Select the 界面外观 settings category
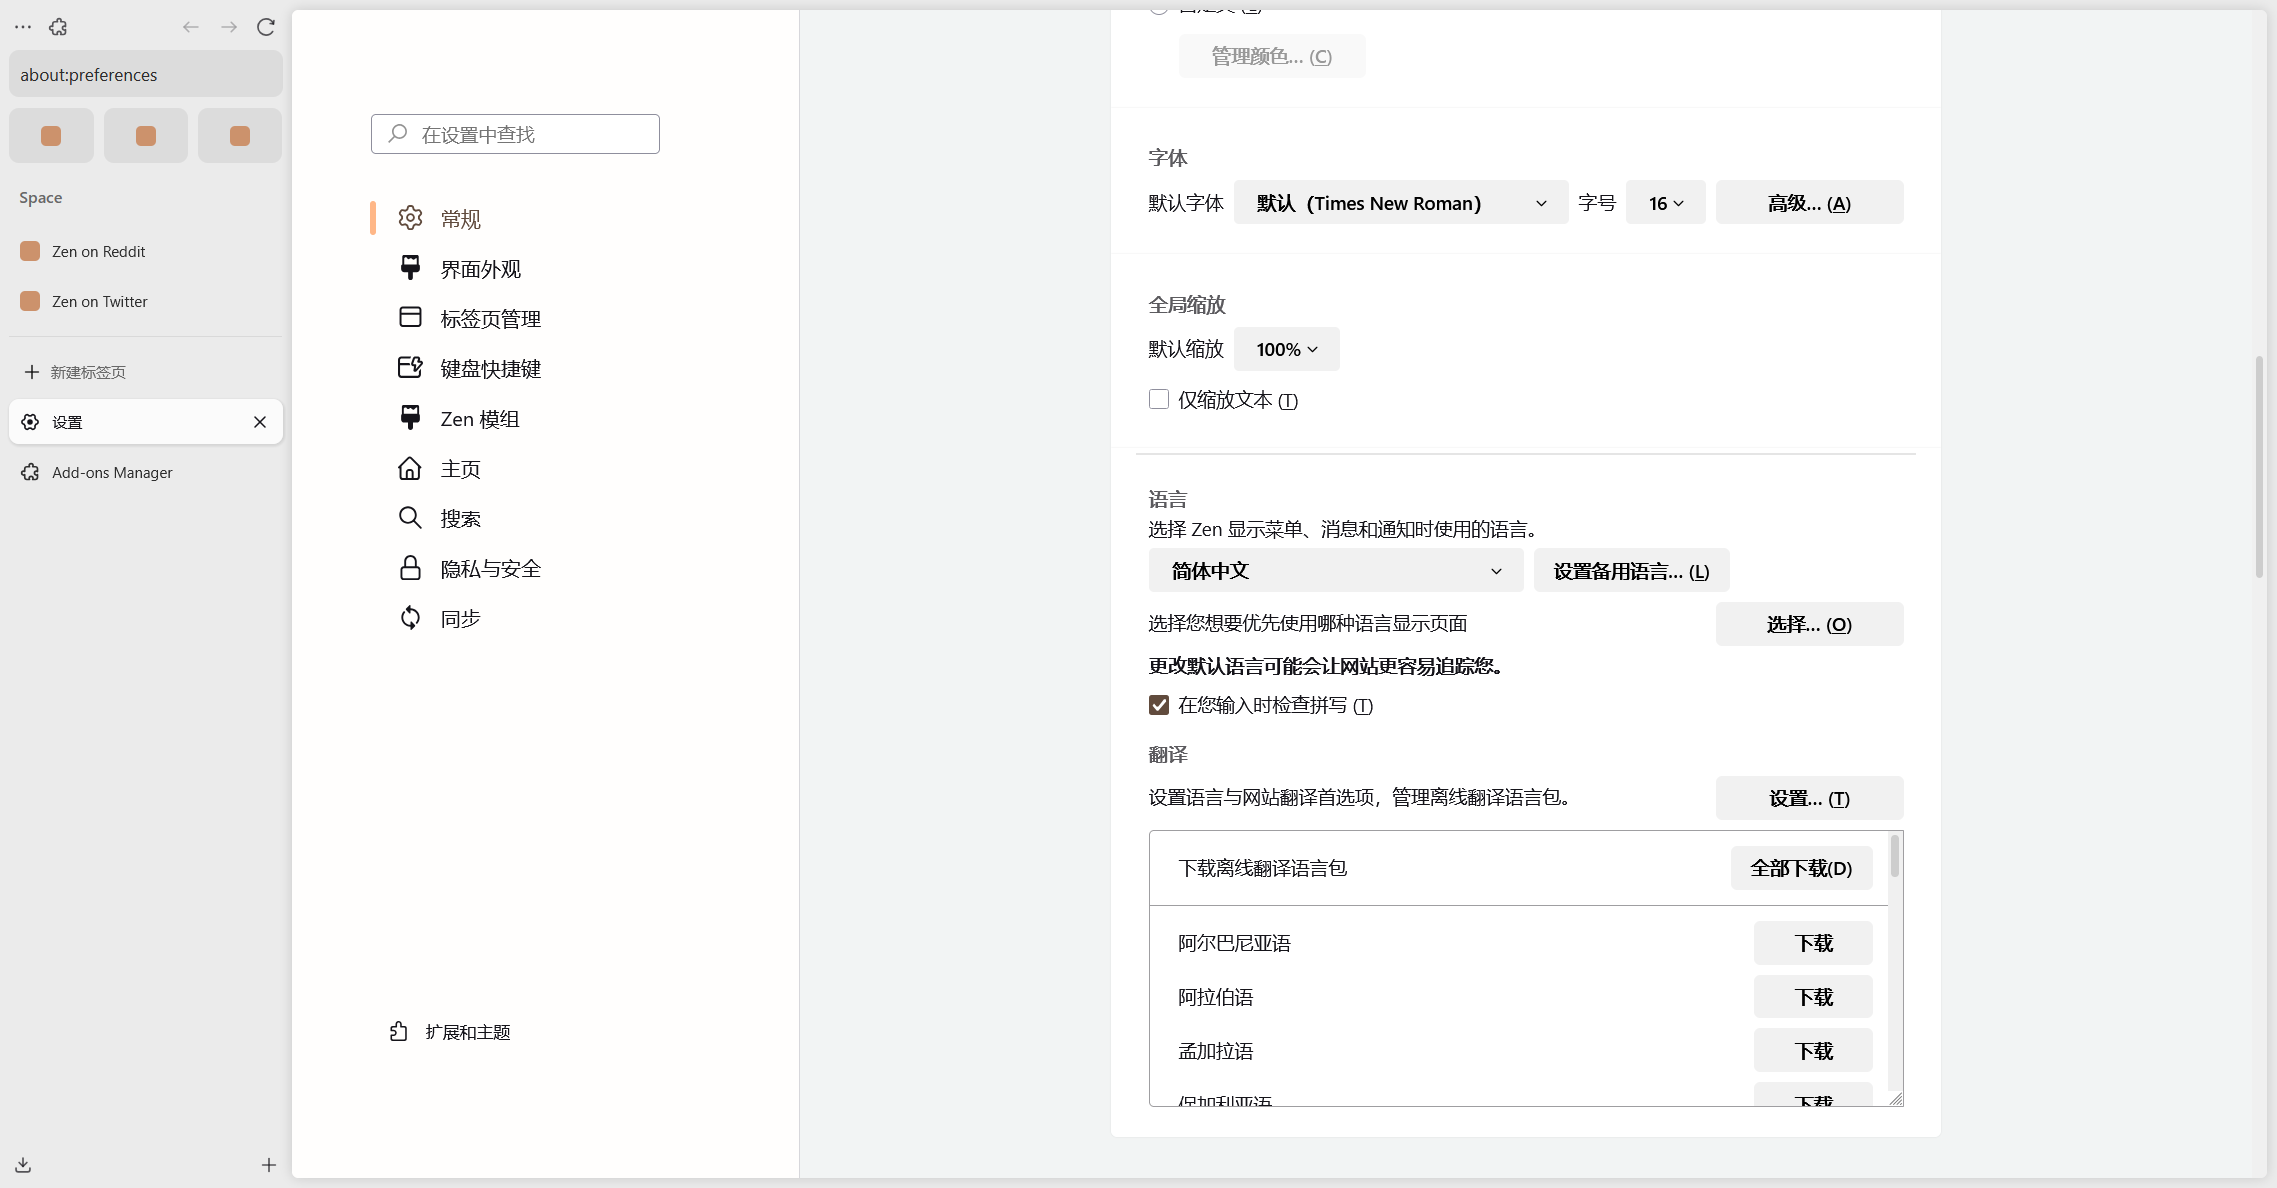This screenshot has height=1188, width=2277. pyautogui.click(x=515, y=268)
